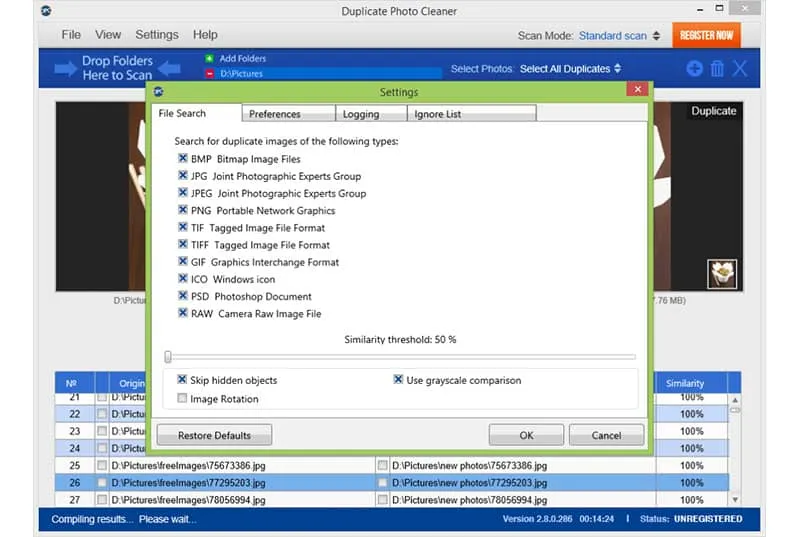Click the Restore Defaults button
800x537 pixels.
point(214,435)
